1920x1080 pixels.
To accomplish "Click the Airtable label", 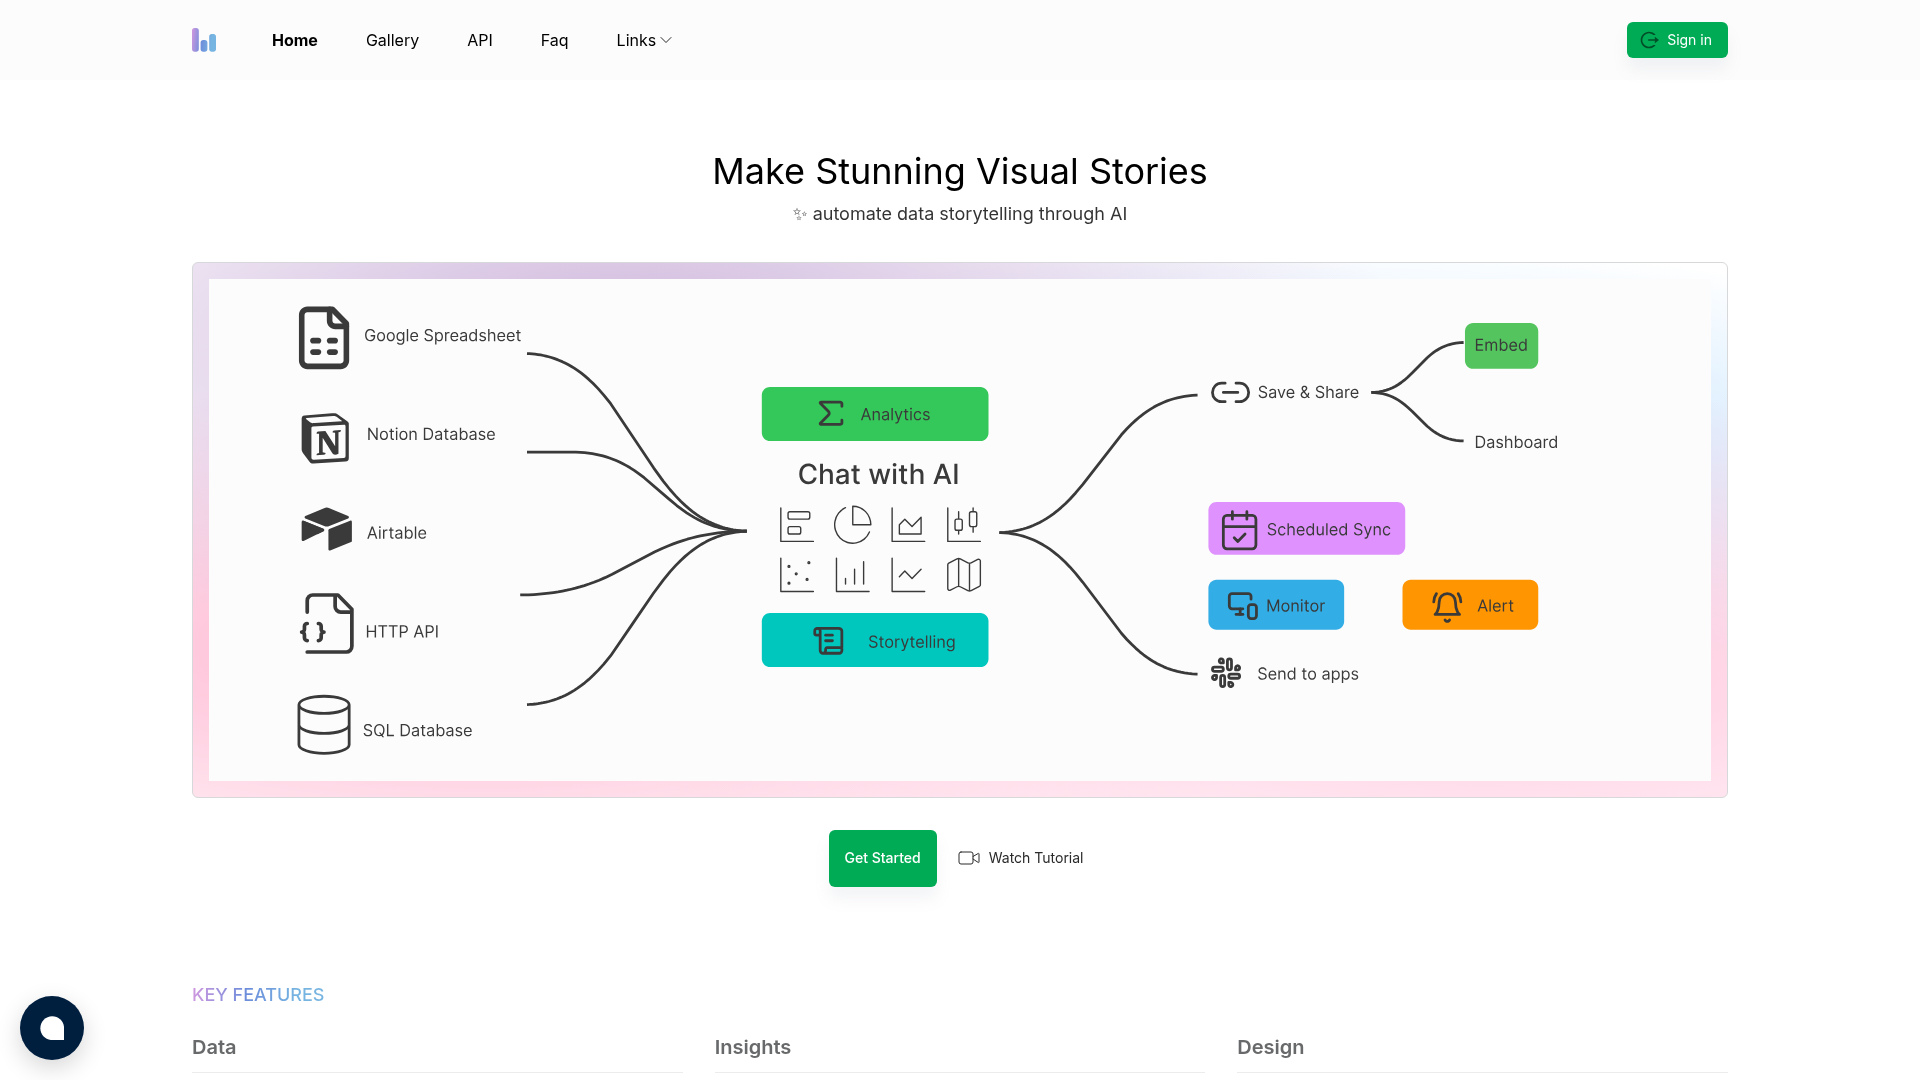I will pos(397,533).
